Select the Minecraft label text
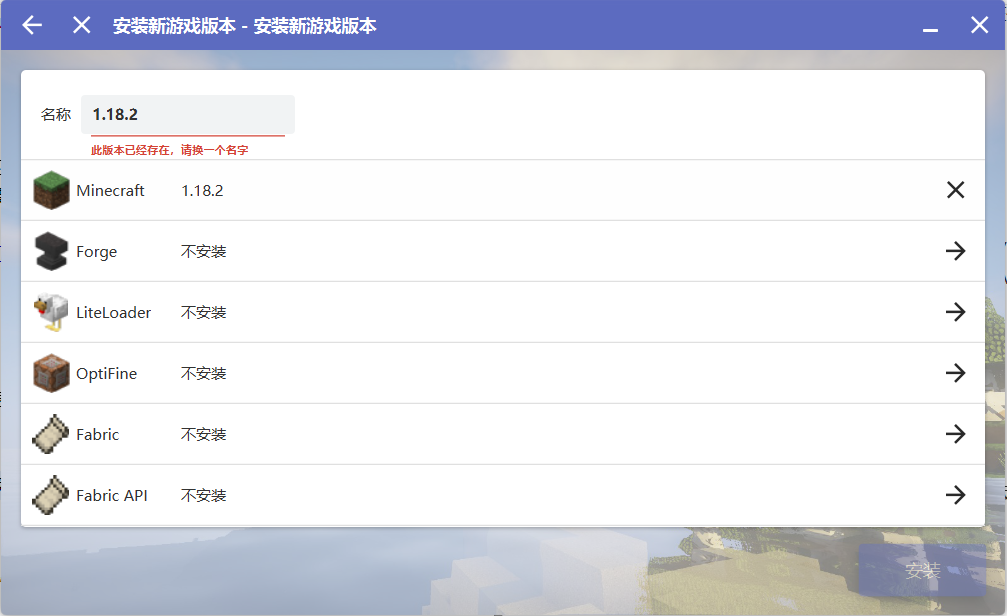Screen dimensions: 1007x616 click(x=110, y=191)
